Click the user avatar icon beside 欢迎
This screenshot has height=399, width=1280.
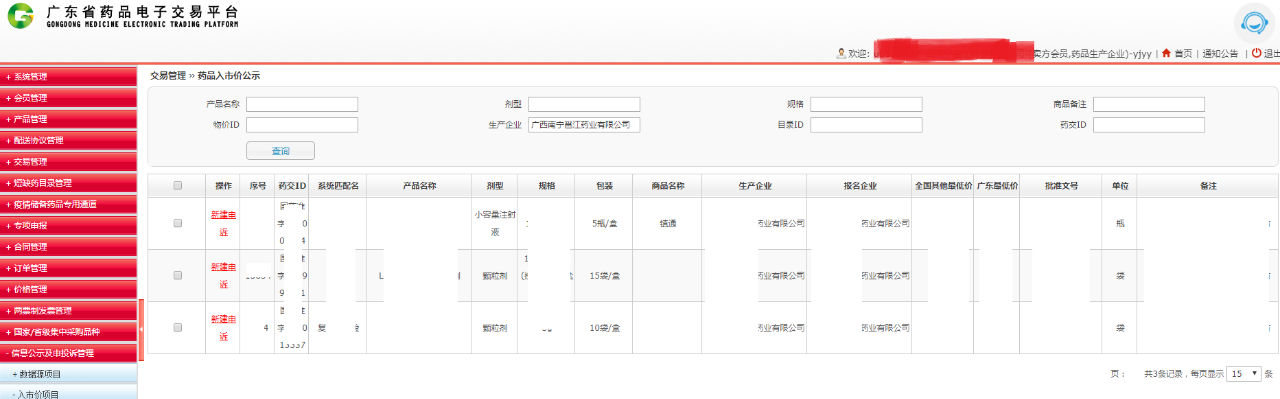(841, 53)
